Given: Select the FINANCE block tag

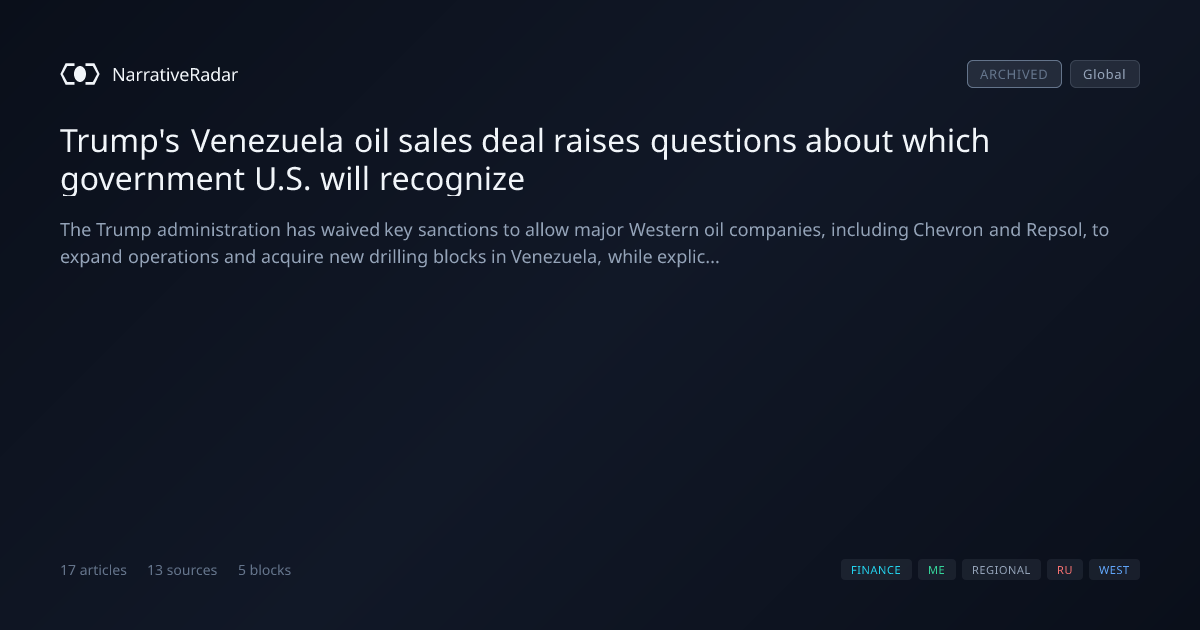Looking at the screenshot, I should (876, 570).
